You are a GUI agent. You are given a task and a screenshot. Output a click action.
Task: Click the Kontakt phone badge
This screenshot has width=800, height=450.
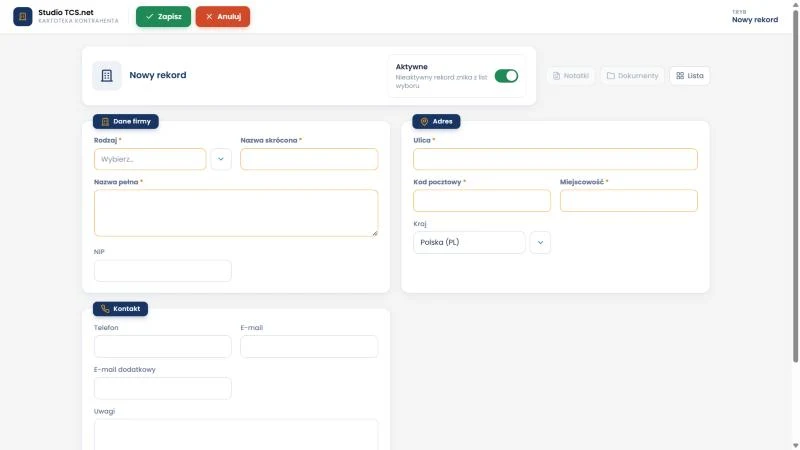pyautogui.click(x=120, y=309)
